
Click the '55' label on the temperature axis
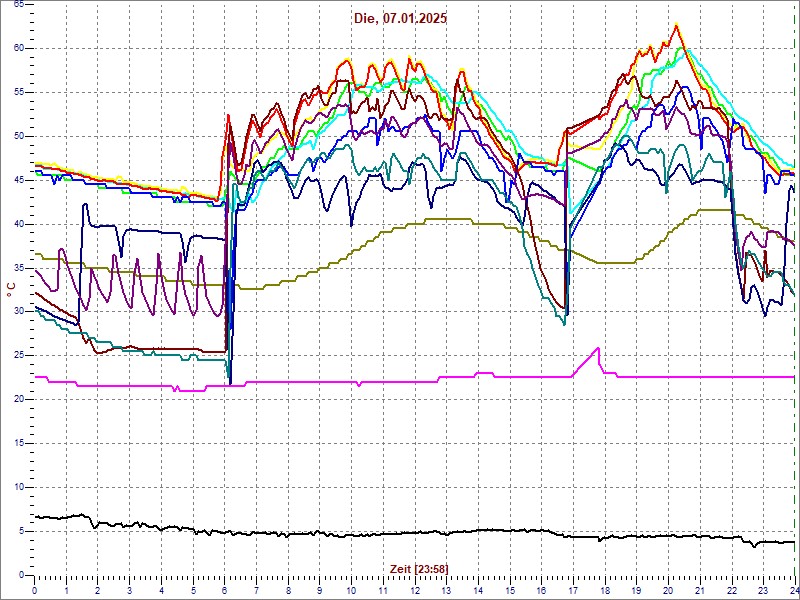point(18,92)
